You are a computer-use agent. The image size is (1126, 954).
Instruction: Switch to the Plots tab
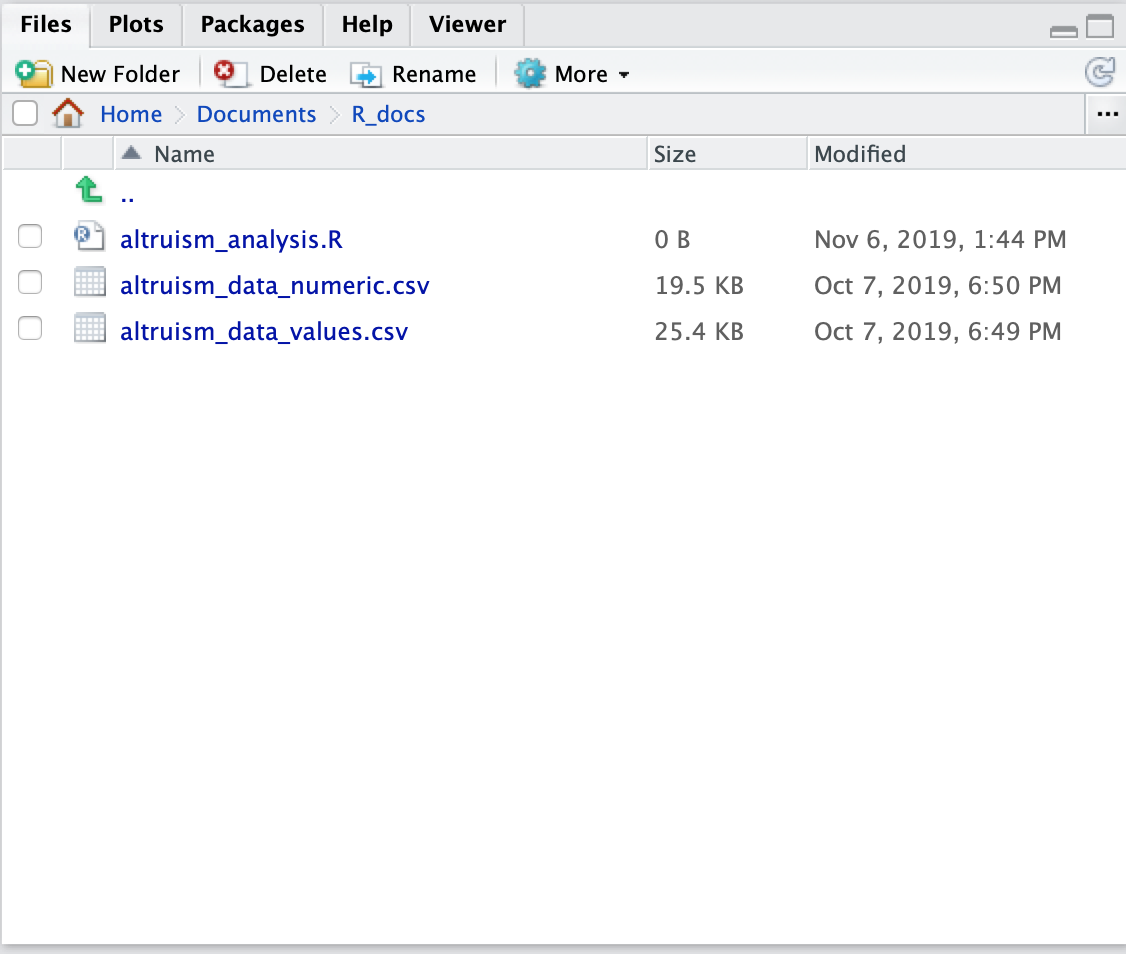coord(136,24)
